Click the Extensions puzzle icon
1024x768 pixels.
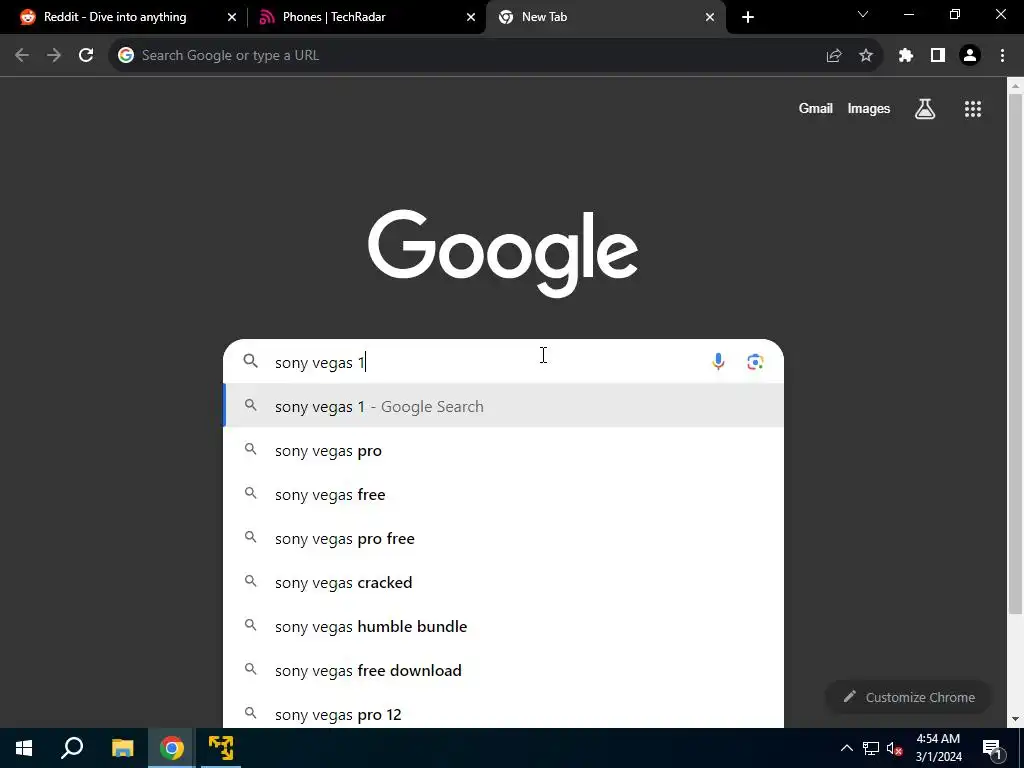pyautogui.click(x=906, y=56)
